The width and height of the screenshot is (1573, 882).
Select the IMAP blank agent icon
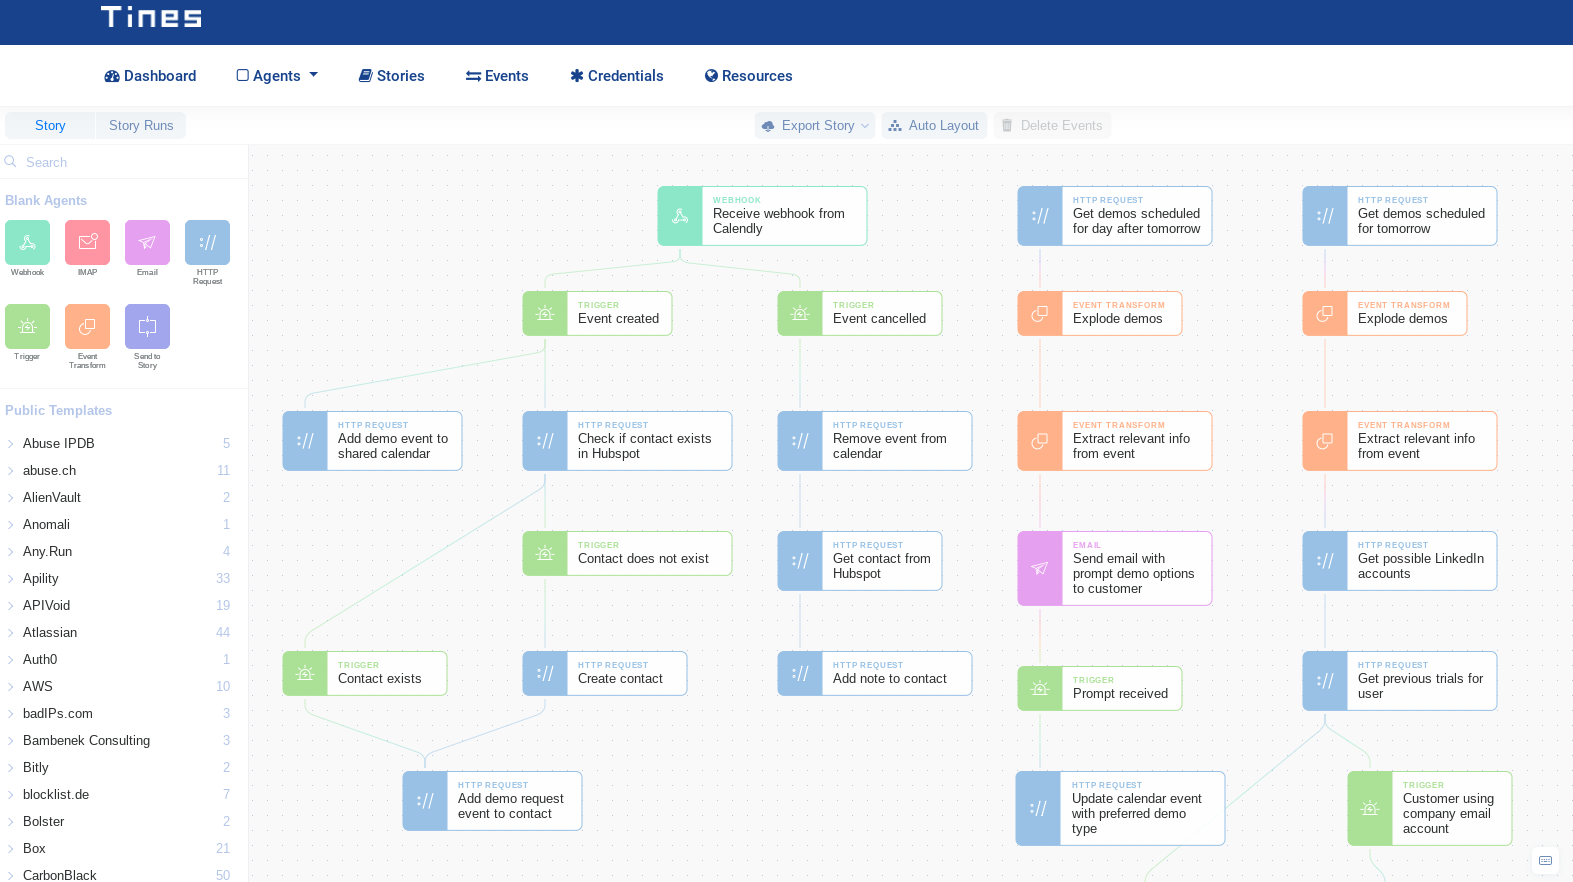87,242
